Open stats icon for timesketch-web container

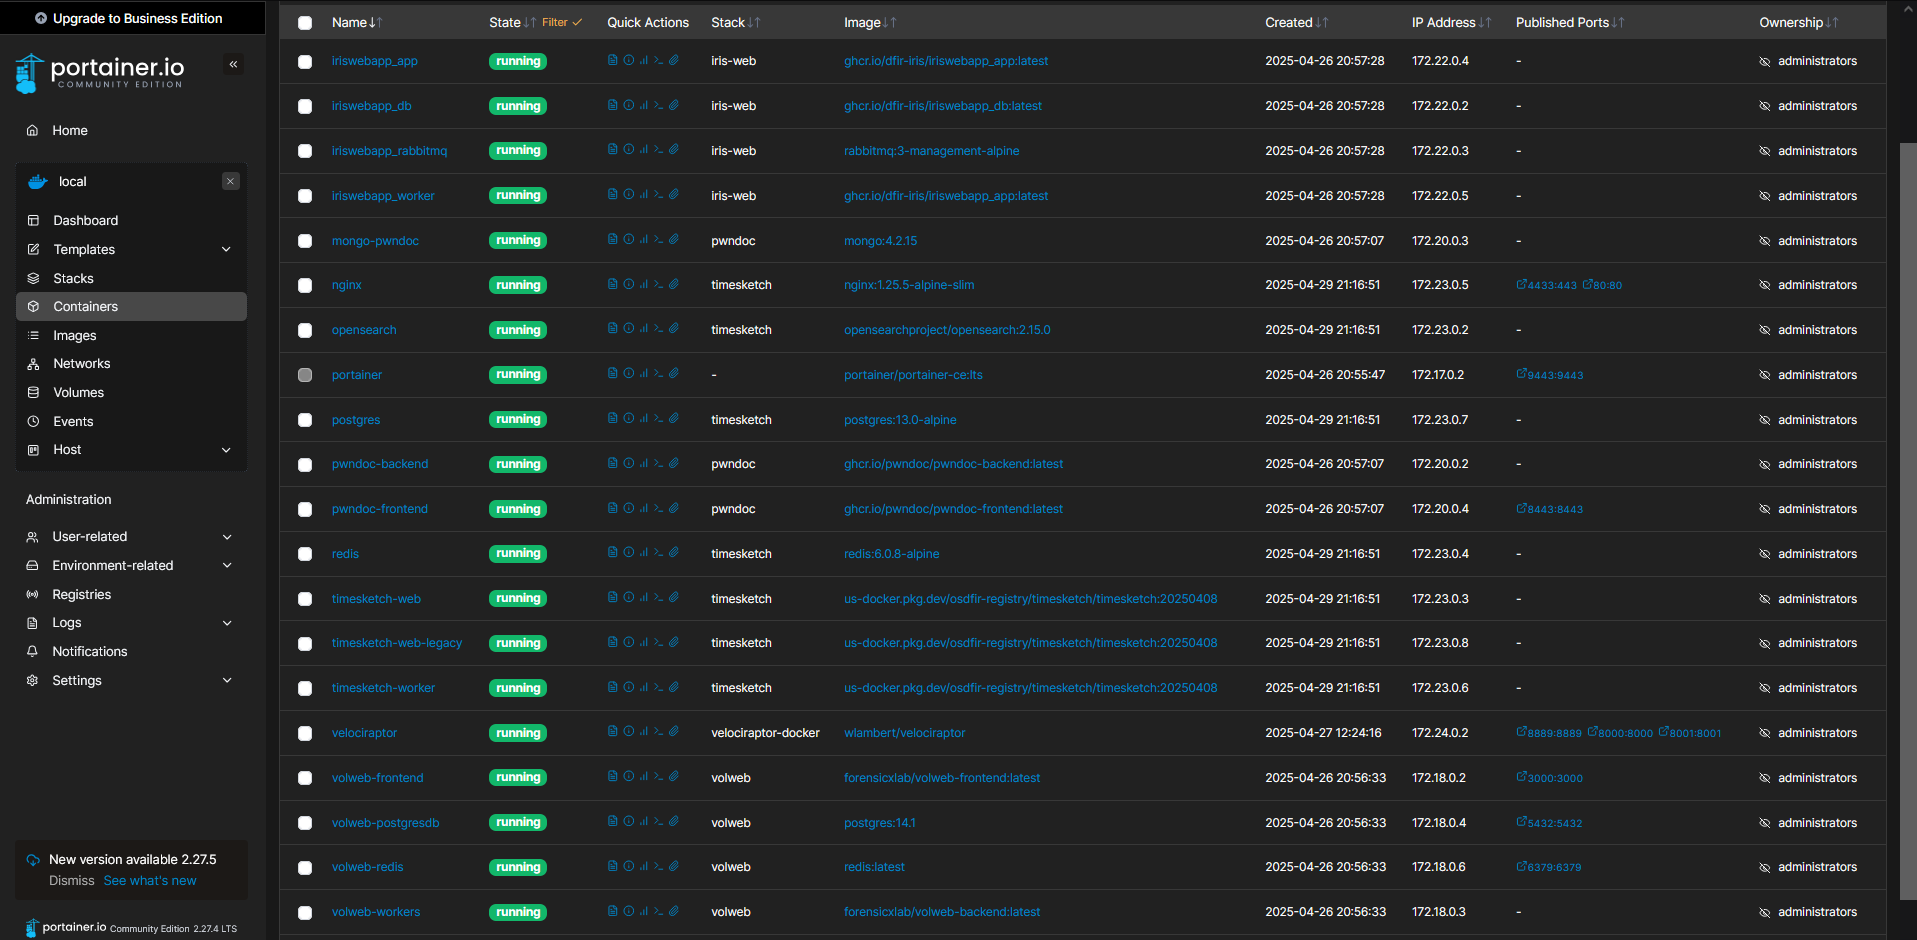click(643, 598)
